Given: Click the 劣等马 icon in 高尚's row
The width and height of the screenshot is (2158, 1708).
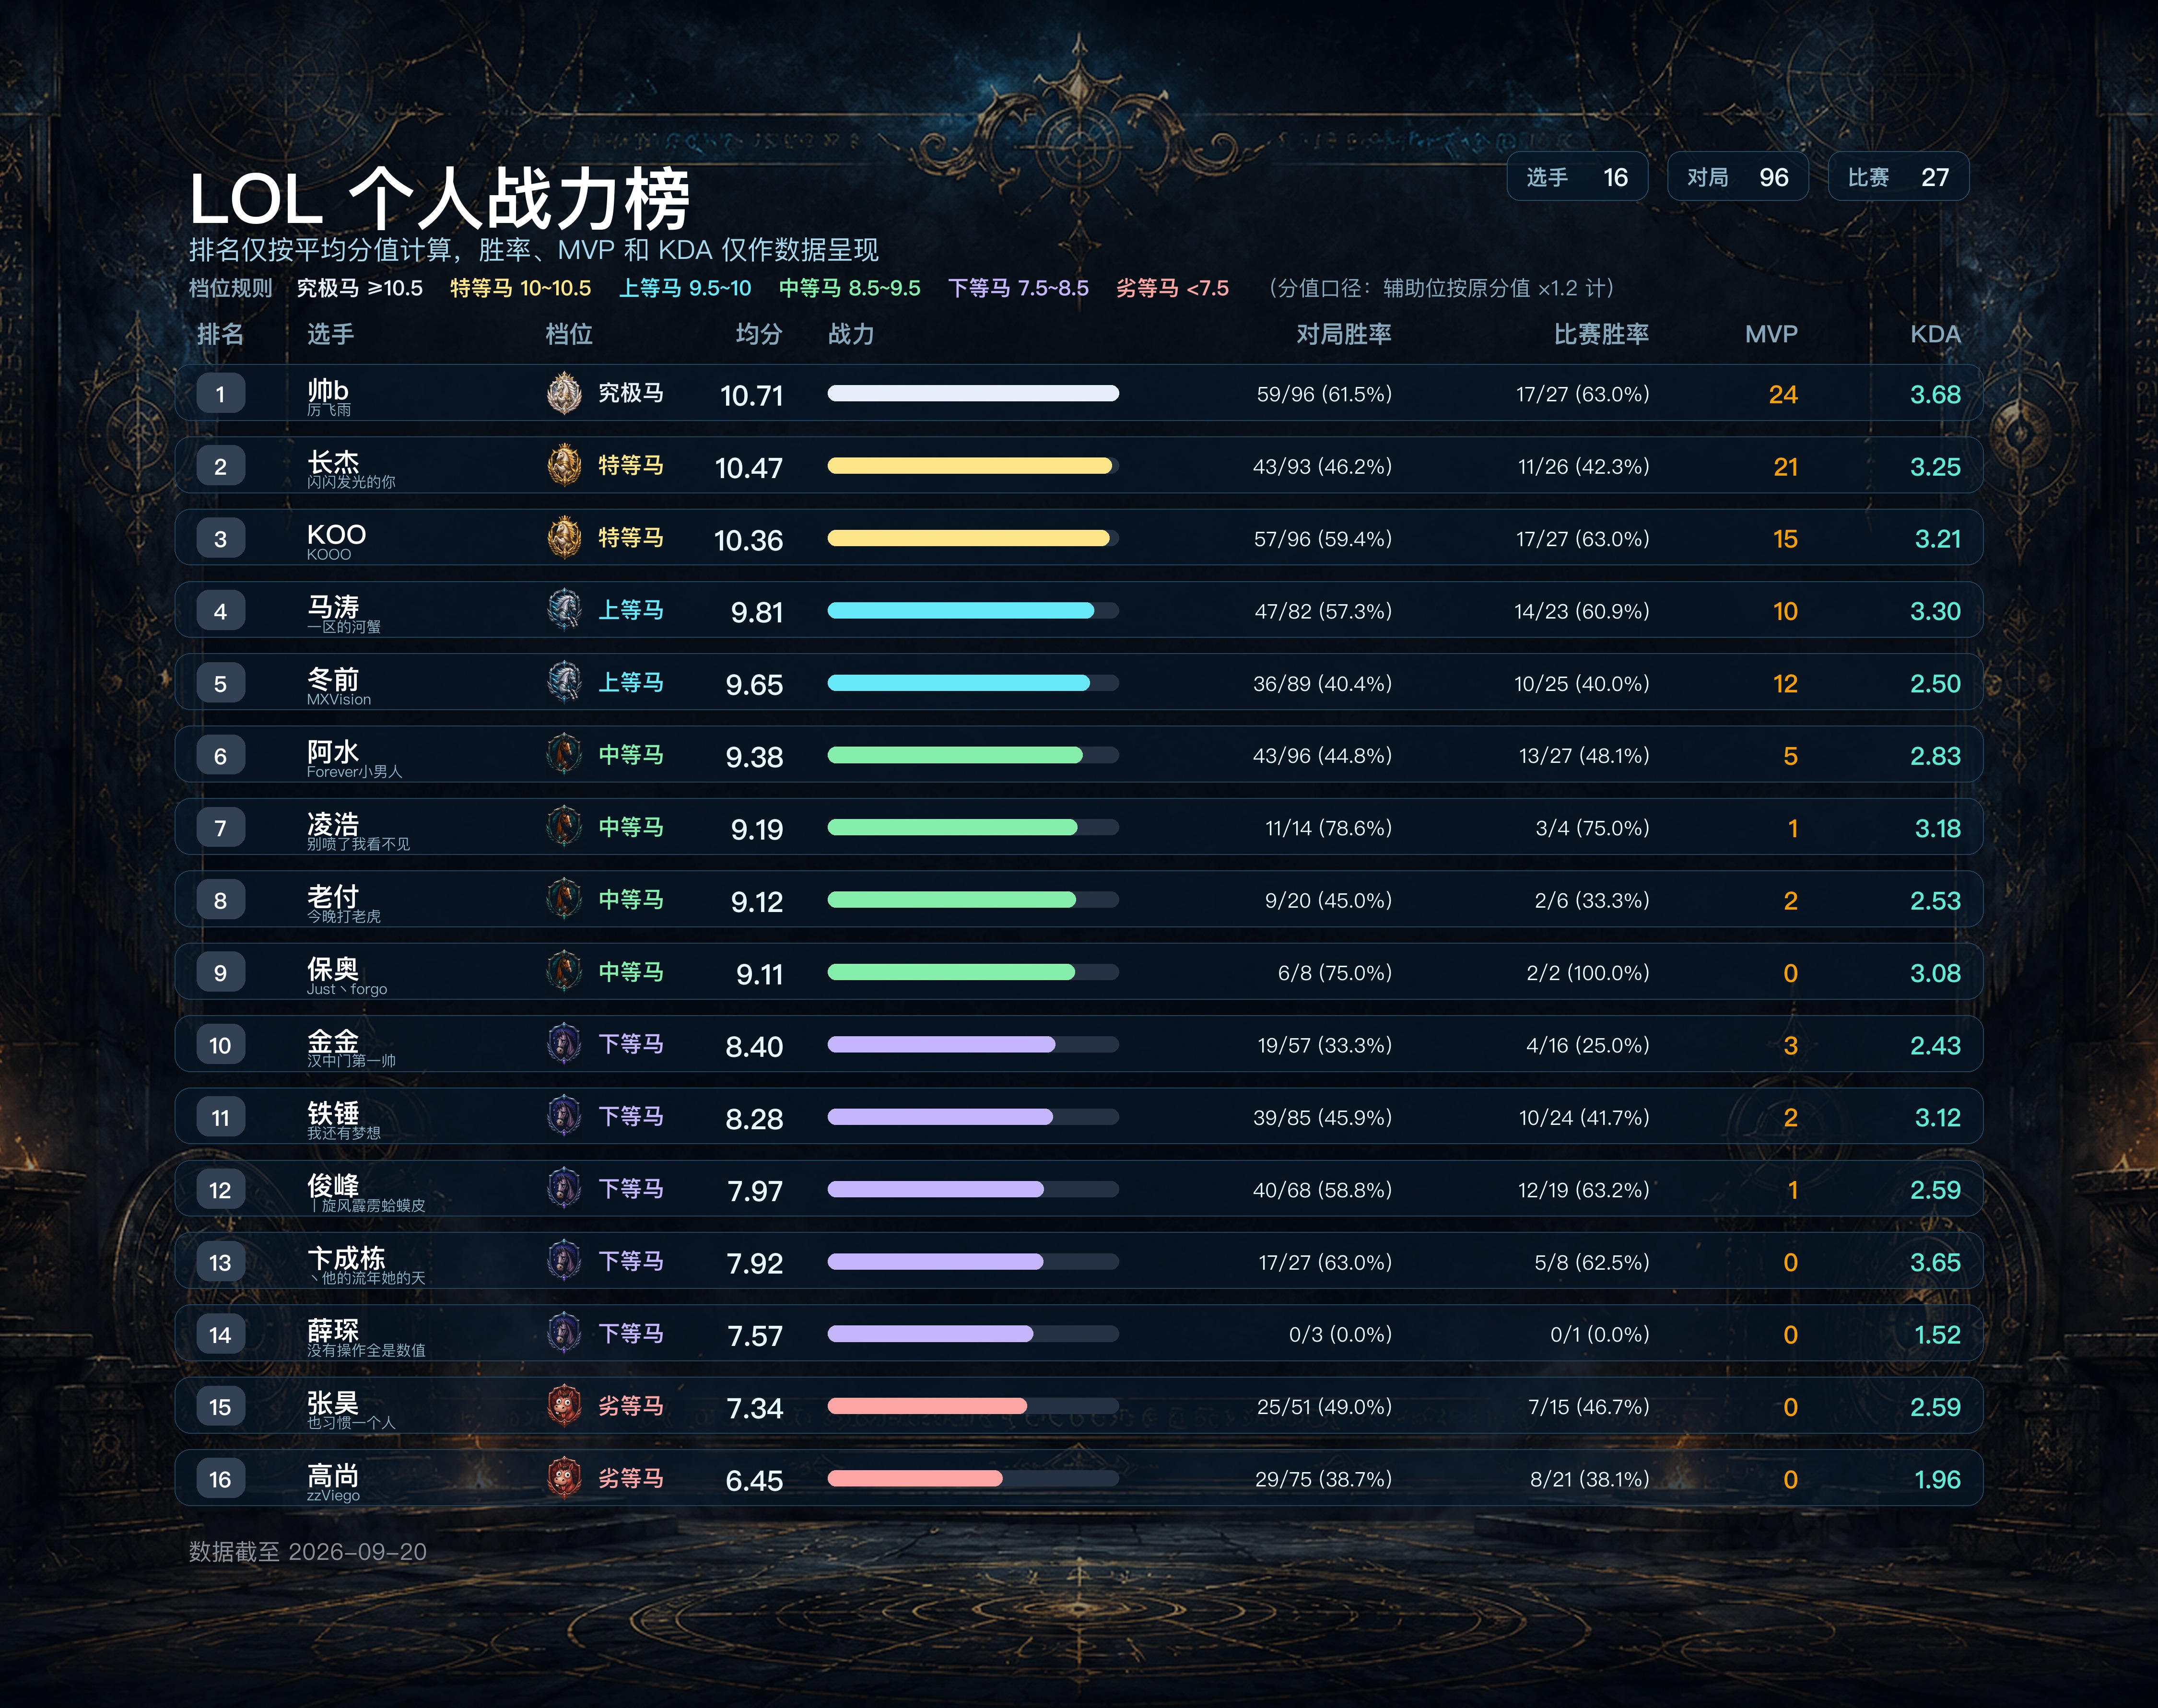Looking at the screenshot, I should tap(564, 1478).
